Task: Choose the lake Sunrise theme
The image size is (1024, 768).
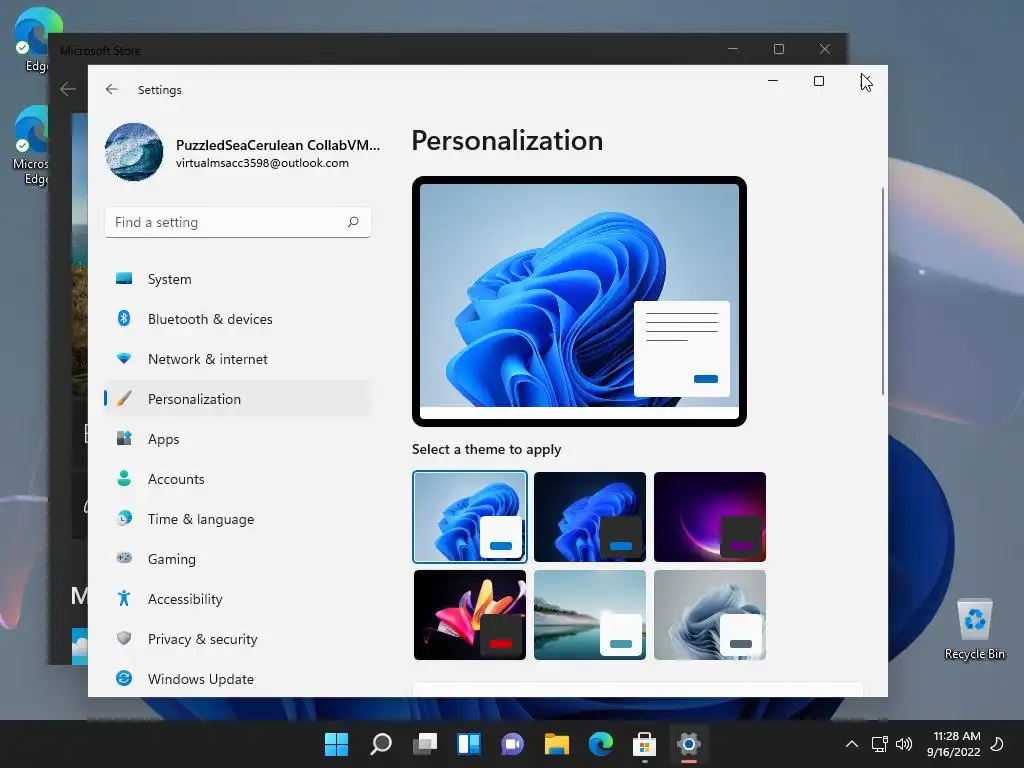Action: pos(590,615)
